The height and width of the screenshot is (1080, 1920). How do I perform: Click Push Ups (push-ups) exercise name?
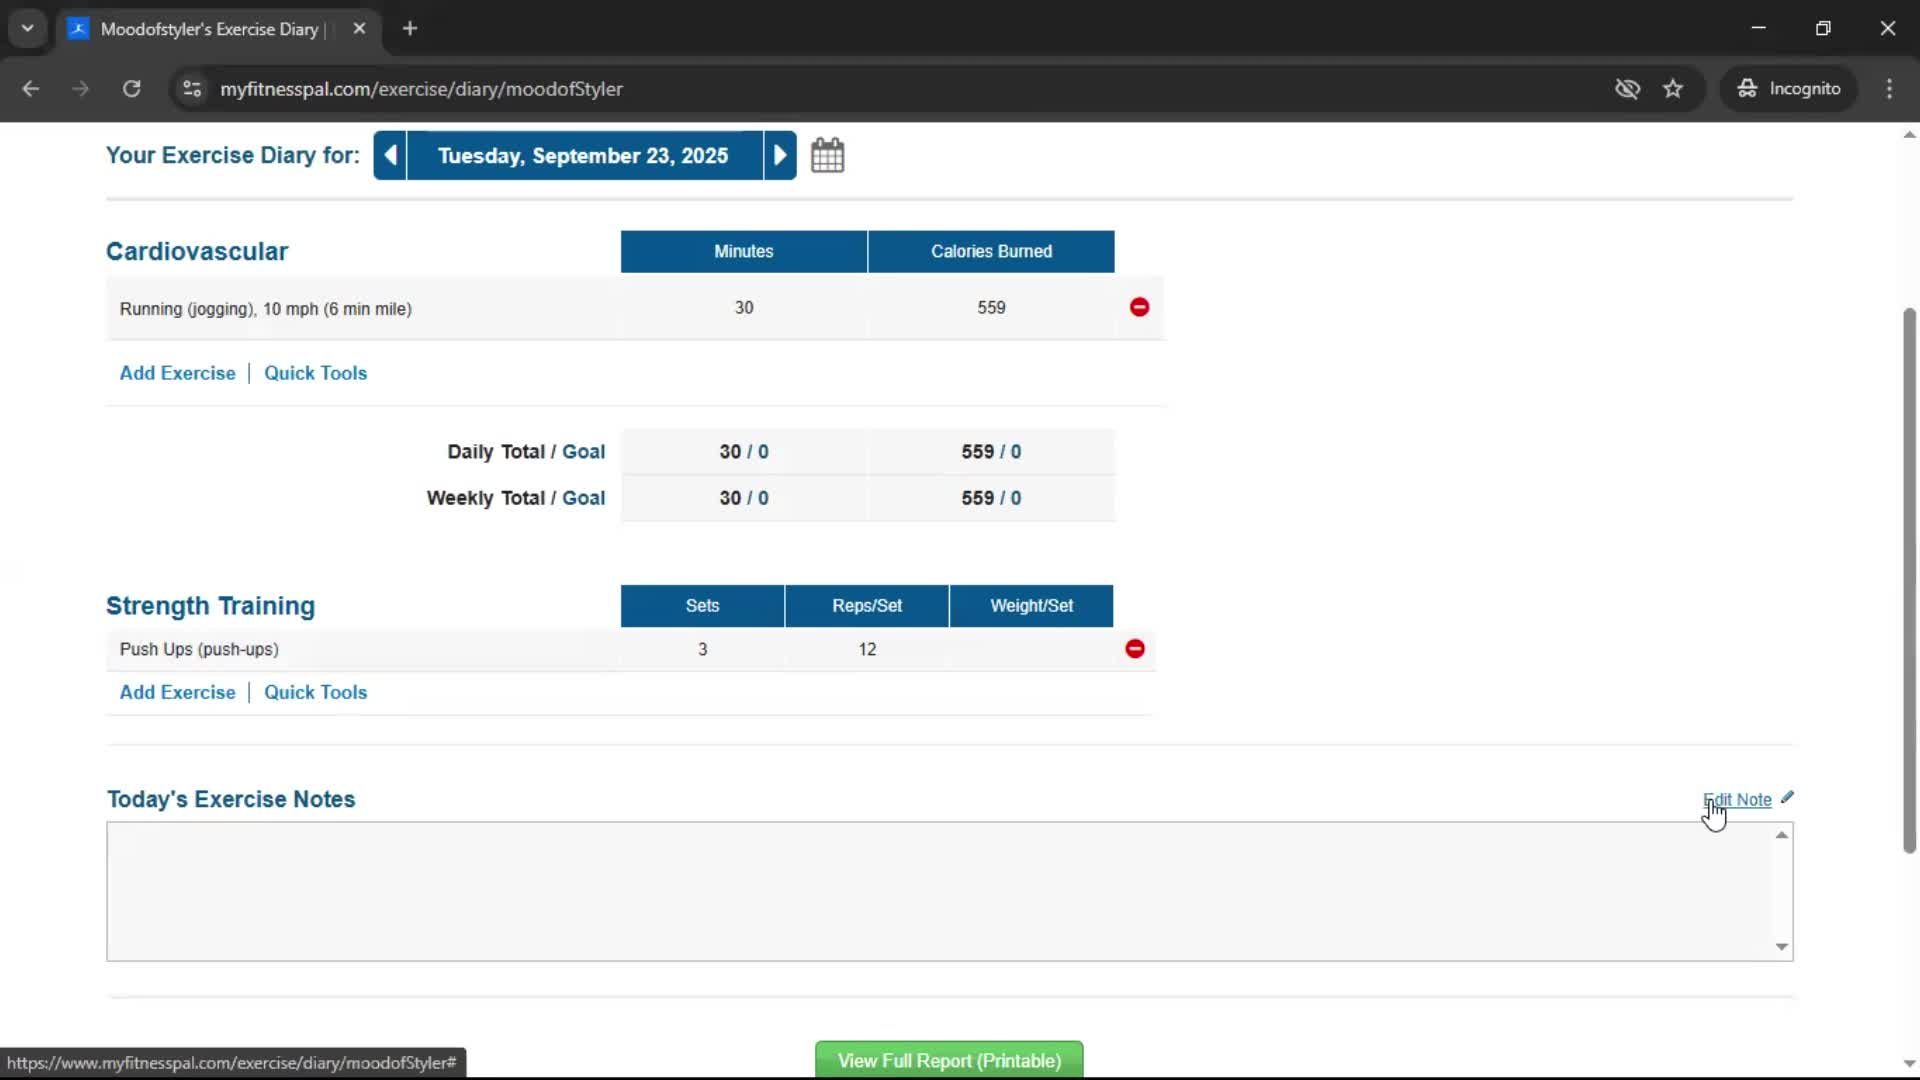click(x=199, y=649)
